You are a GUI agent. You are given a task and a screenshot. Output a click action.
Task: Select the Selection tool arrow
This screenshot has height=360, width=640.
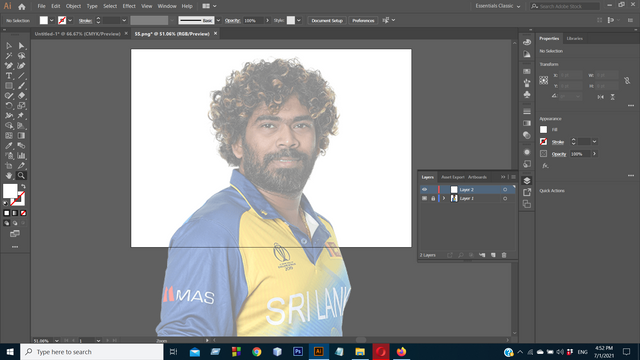[9, 46]
